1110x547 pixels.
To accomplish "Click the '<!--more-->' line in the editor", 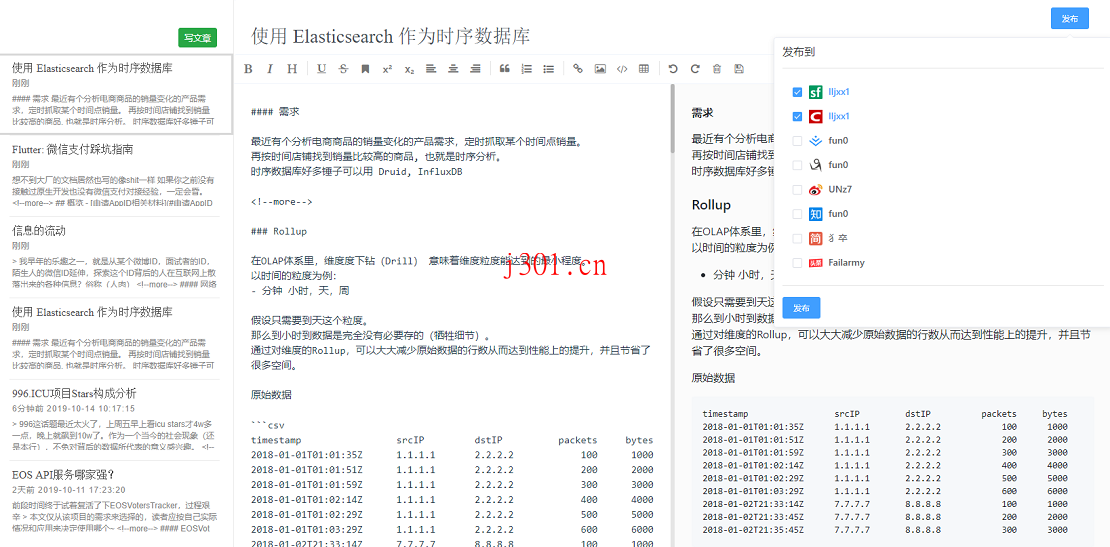I will (x=282, y=202).
